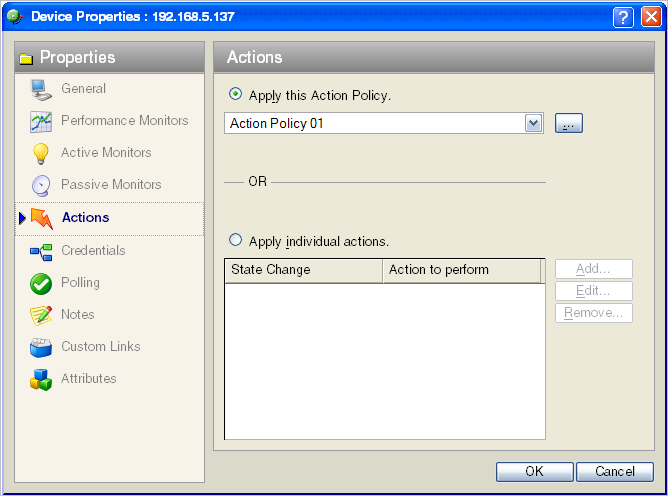Click the title bar application icon
Image resolution: width=668 pixels, height=496 pixels.
14,17
